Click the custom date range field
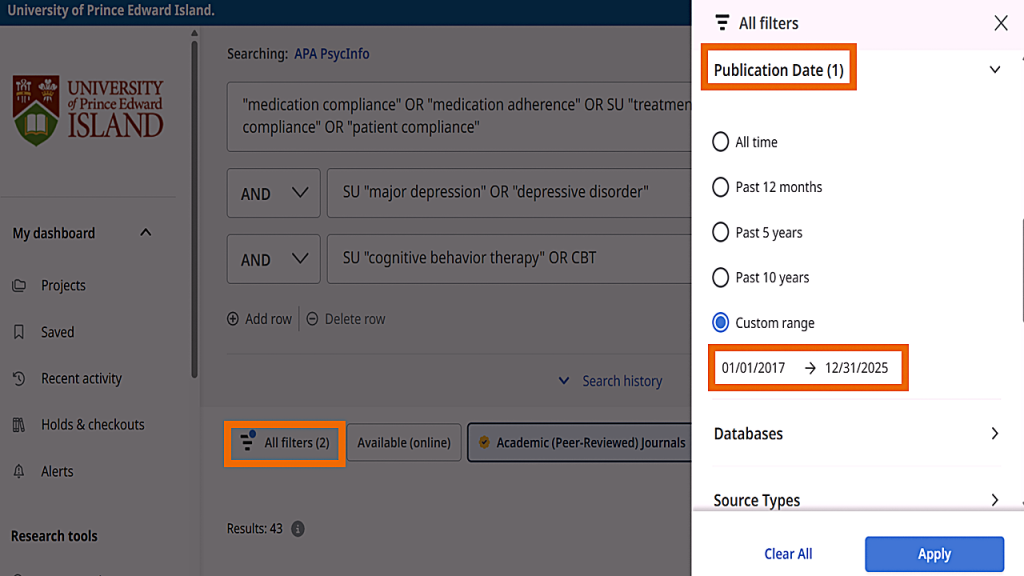The width and height of the screenshot is (1024, 576). [808, 368]
